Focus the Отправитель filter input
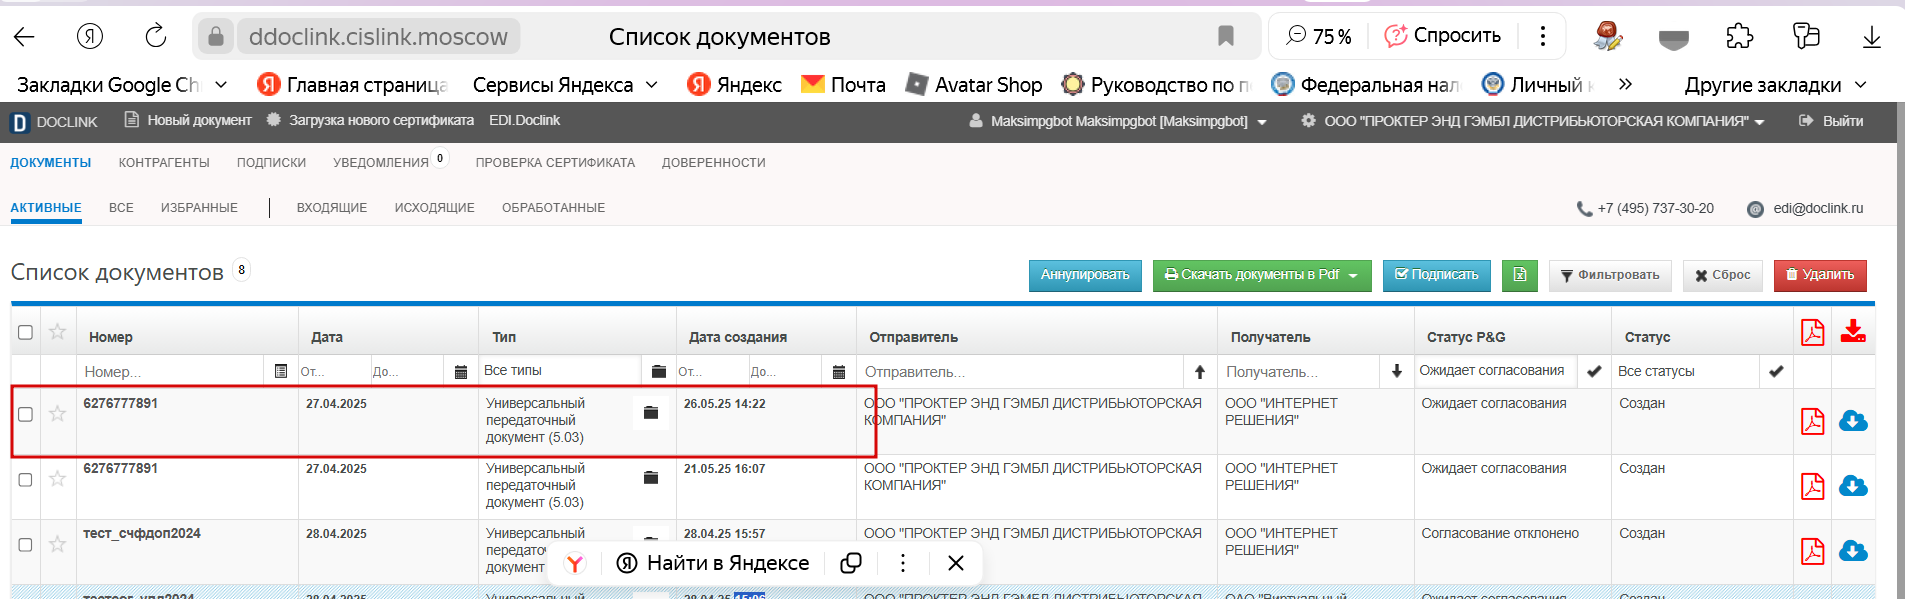Image resolution: width=1905 pixels, height=599 pixels. click(x=1022, y=372)
